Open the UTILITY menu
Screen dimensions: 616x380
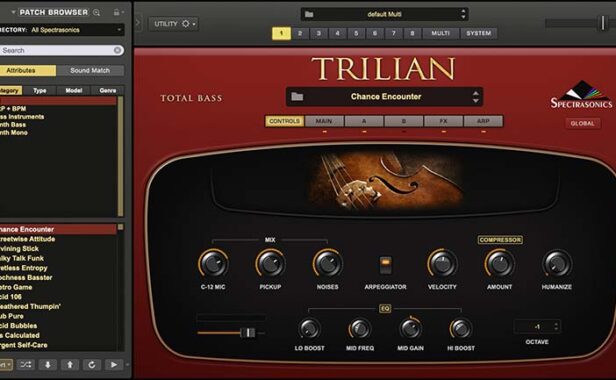(x=174, y=24)
